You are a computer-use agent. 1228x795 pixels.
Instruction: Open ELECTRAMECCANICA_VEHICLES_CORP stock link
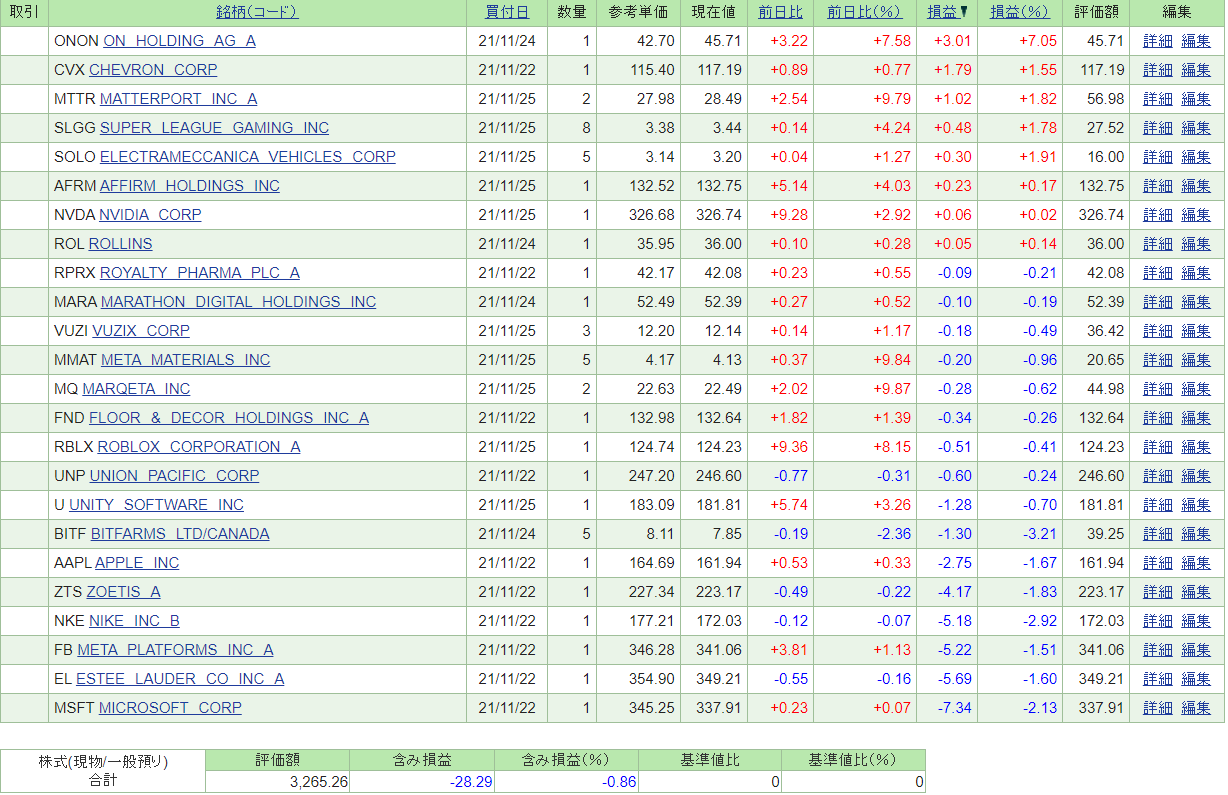point(248,157)
